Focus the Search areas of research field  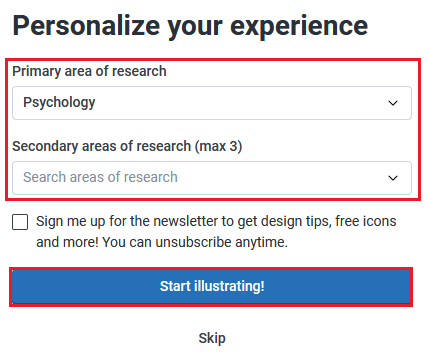tap(212, 178)
